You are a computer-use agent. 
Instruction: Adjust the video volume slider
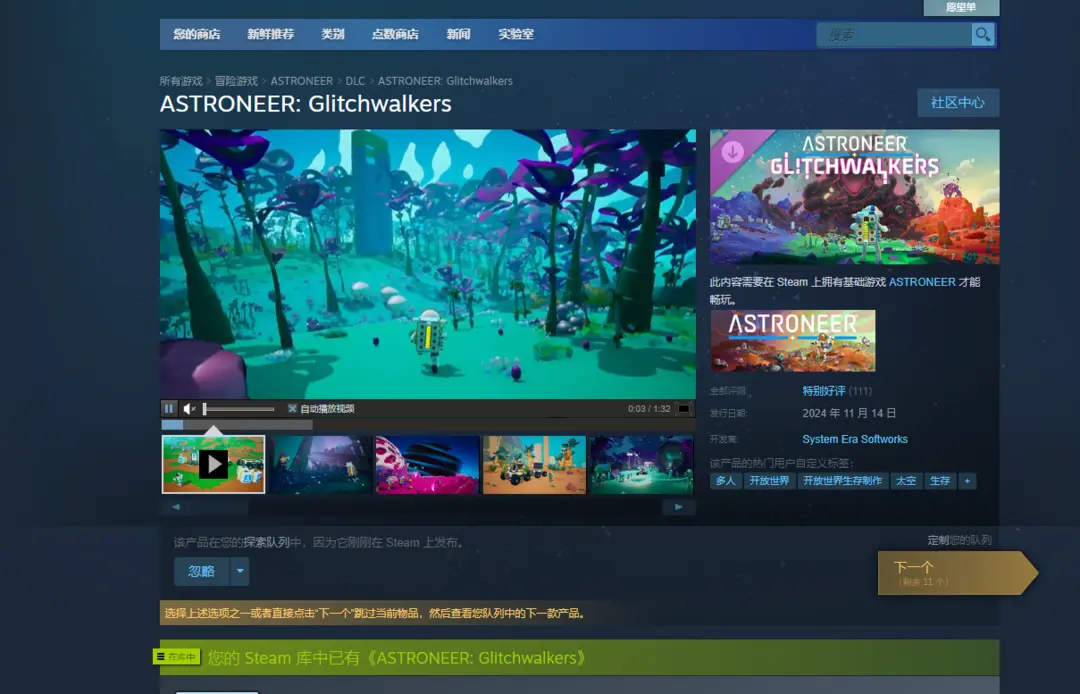tap(238, 409)
